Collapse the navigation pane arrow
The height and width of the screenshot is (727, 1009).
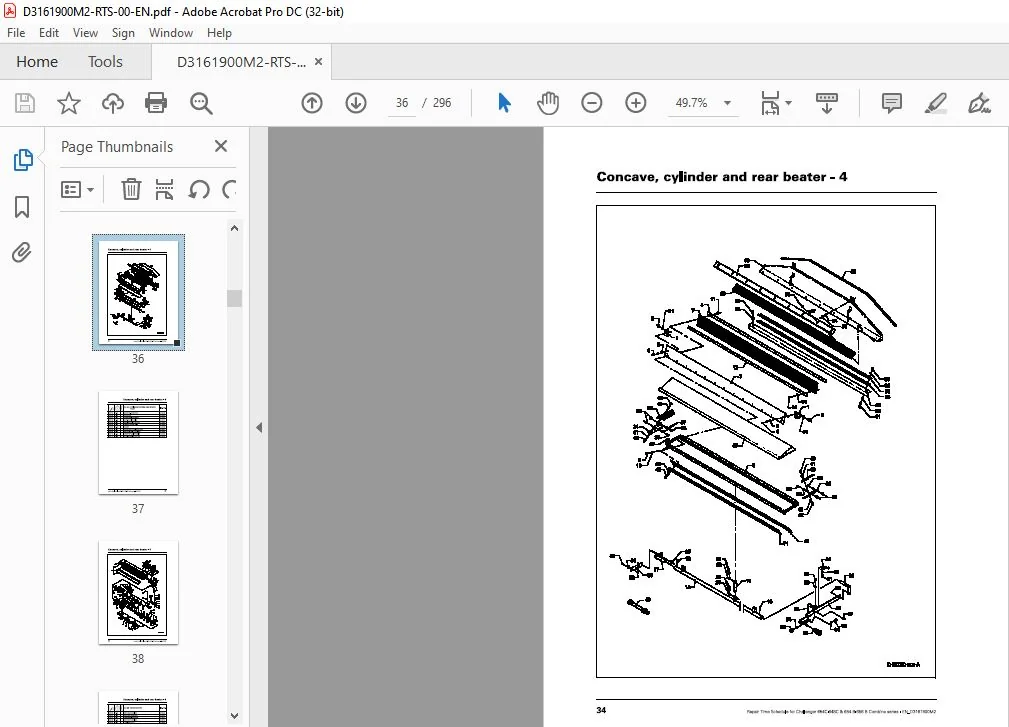(x=259, y=427)
